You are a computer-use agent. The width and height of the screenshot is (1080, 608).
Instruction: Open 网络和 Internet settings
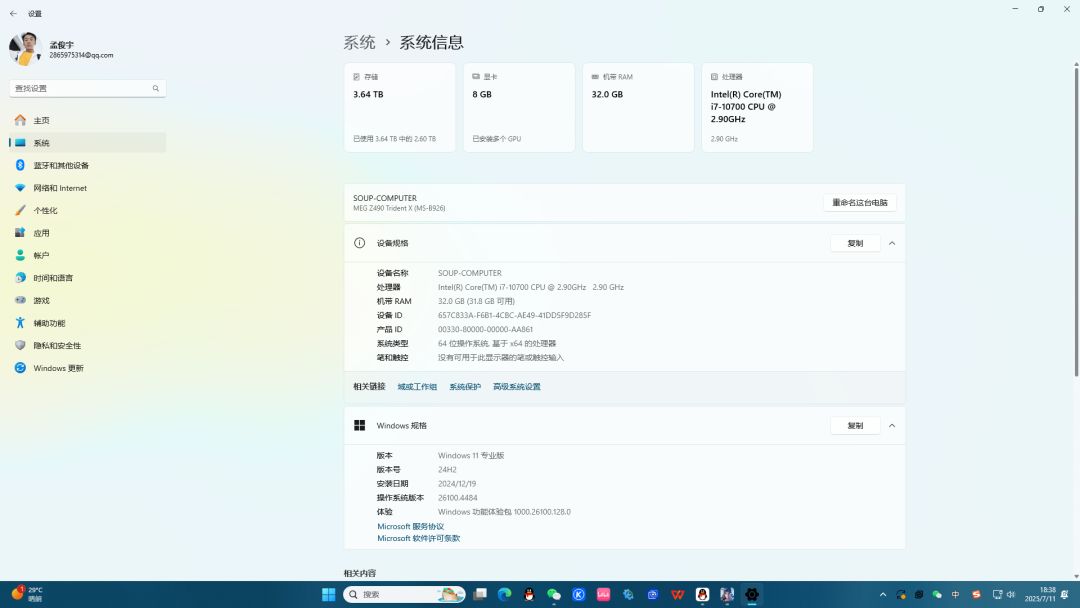pos(87,188)
